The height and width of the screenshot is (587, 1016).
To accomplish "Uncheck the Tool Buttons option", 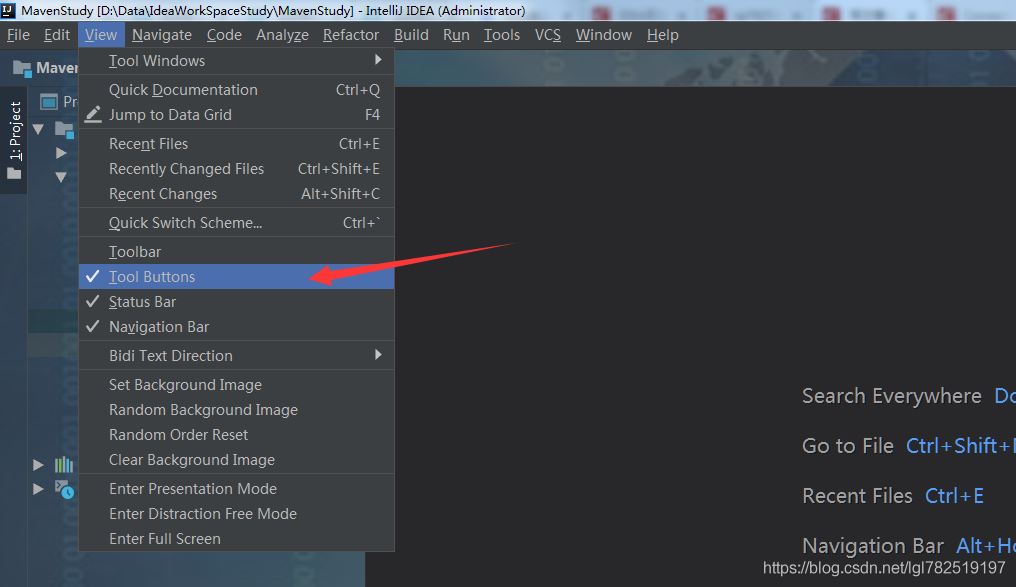I will [237, 277].
